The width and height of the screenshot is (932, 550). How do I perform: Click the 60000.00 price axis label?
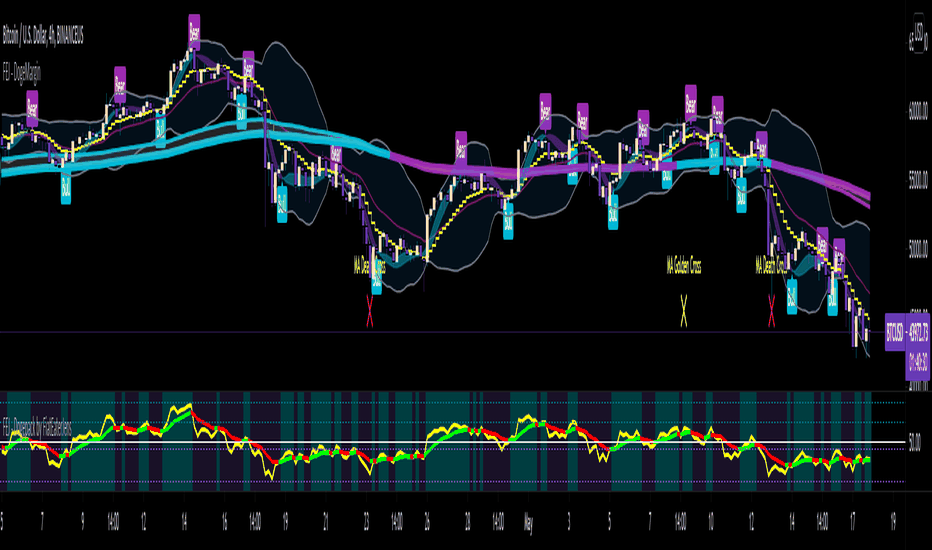[918, 112]
